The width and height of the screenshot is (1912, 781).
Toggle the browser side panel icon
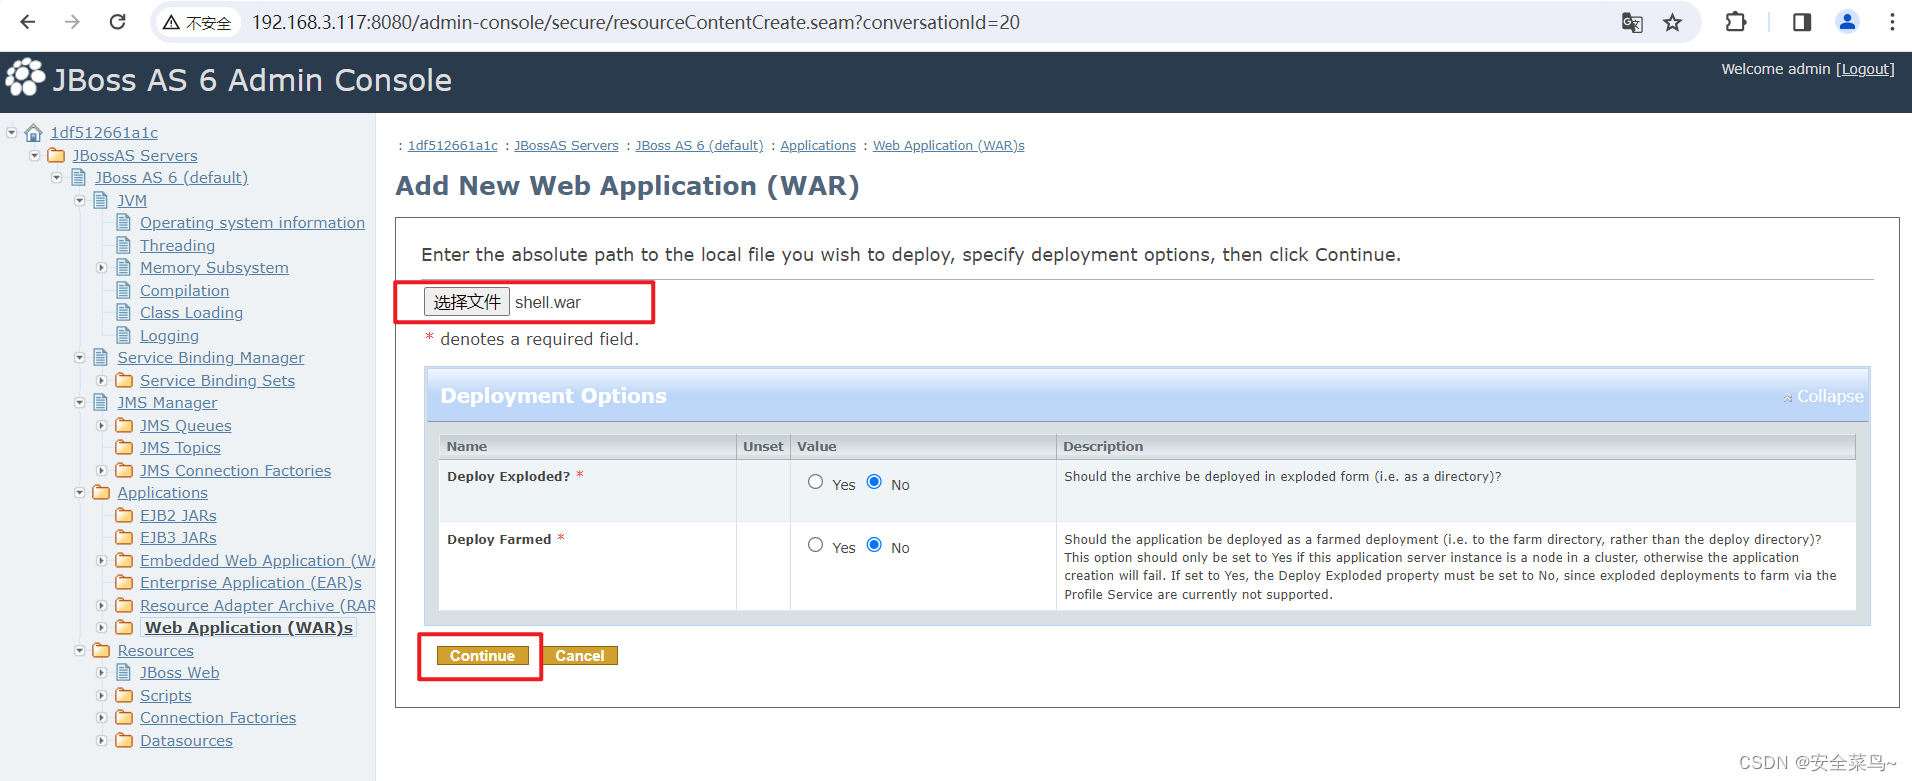1802,22
